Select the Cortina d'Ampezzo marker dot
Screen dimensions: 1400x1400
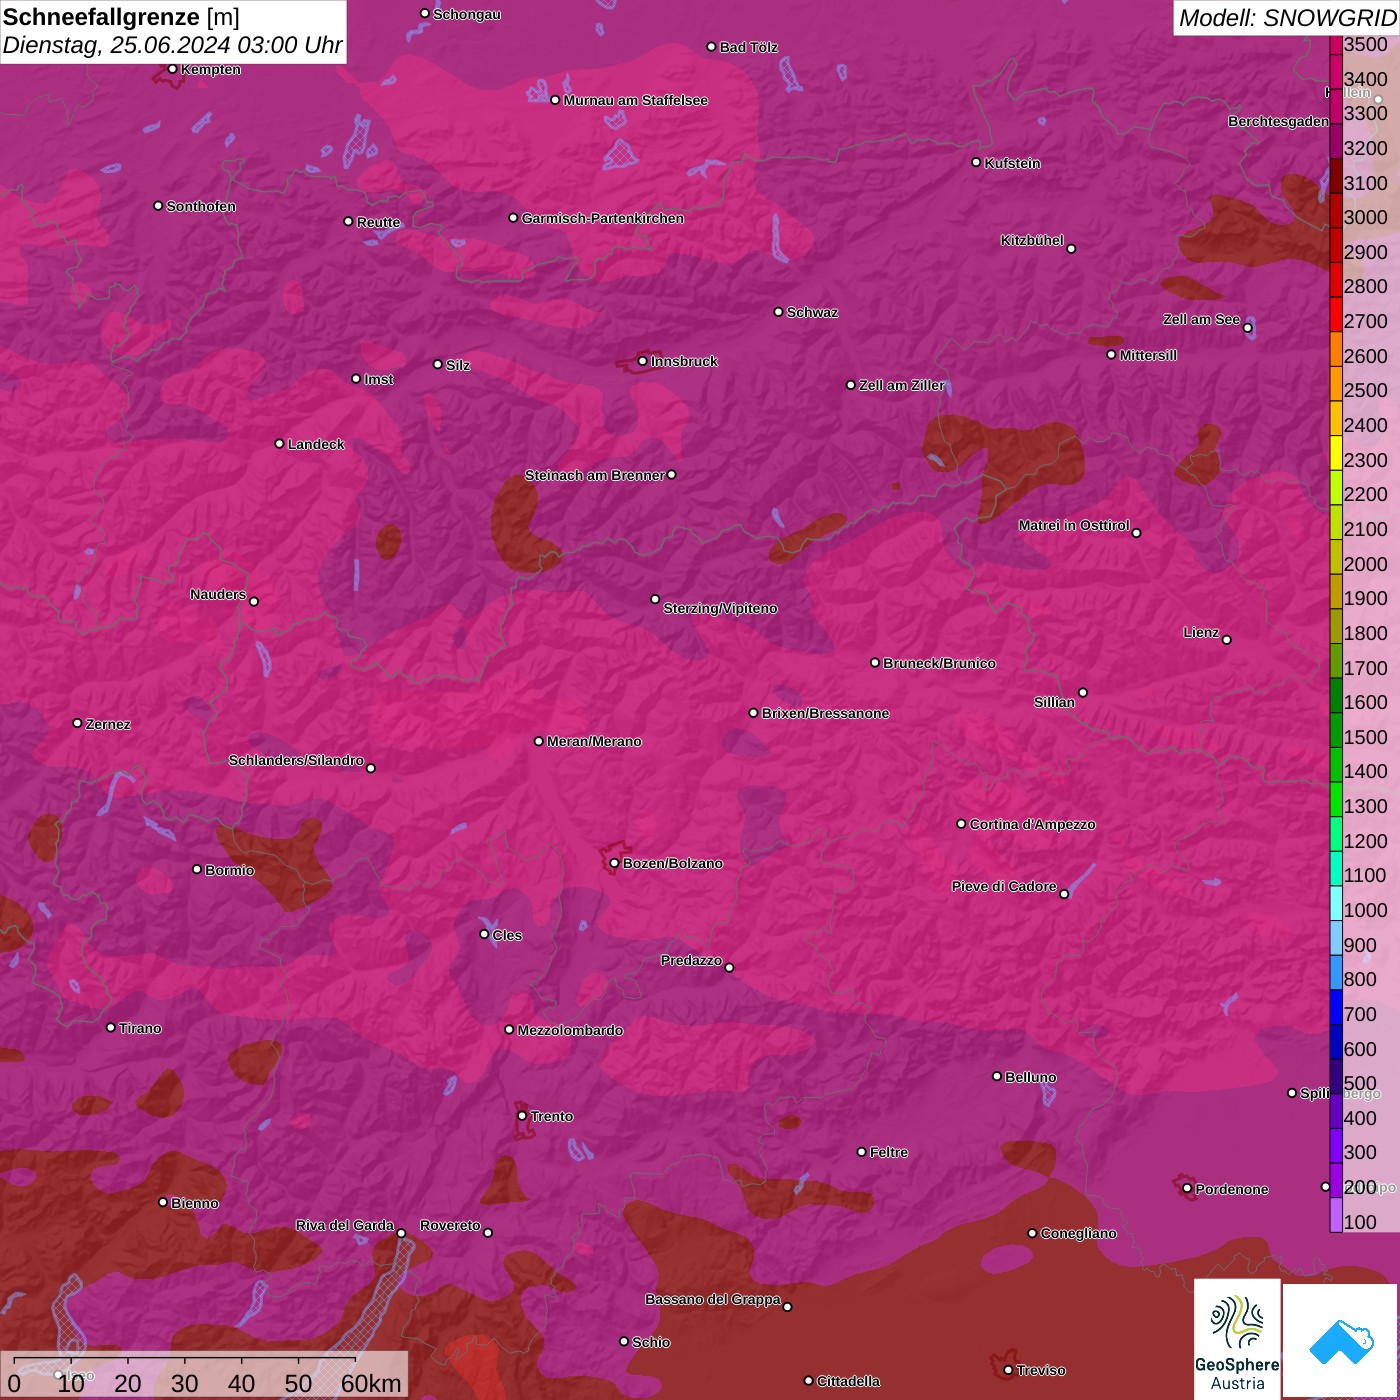click(x=961, y=824)
